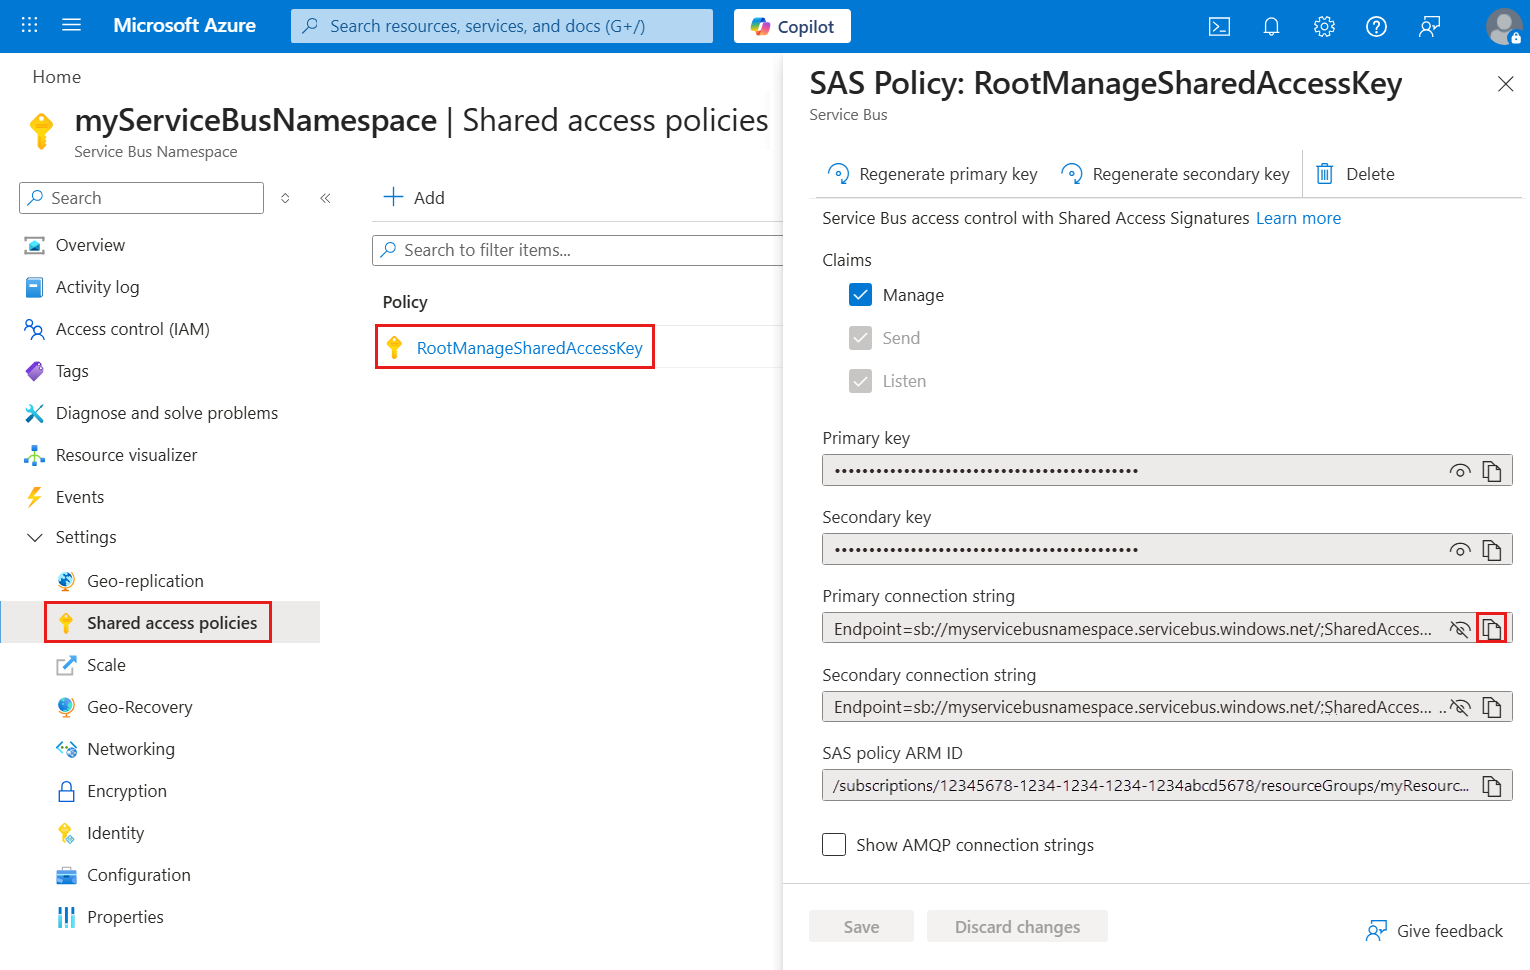Screen dimensions: 1530x970
Task: Select Networking in the sidebar
Action: point(131,748)
